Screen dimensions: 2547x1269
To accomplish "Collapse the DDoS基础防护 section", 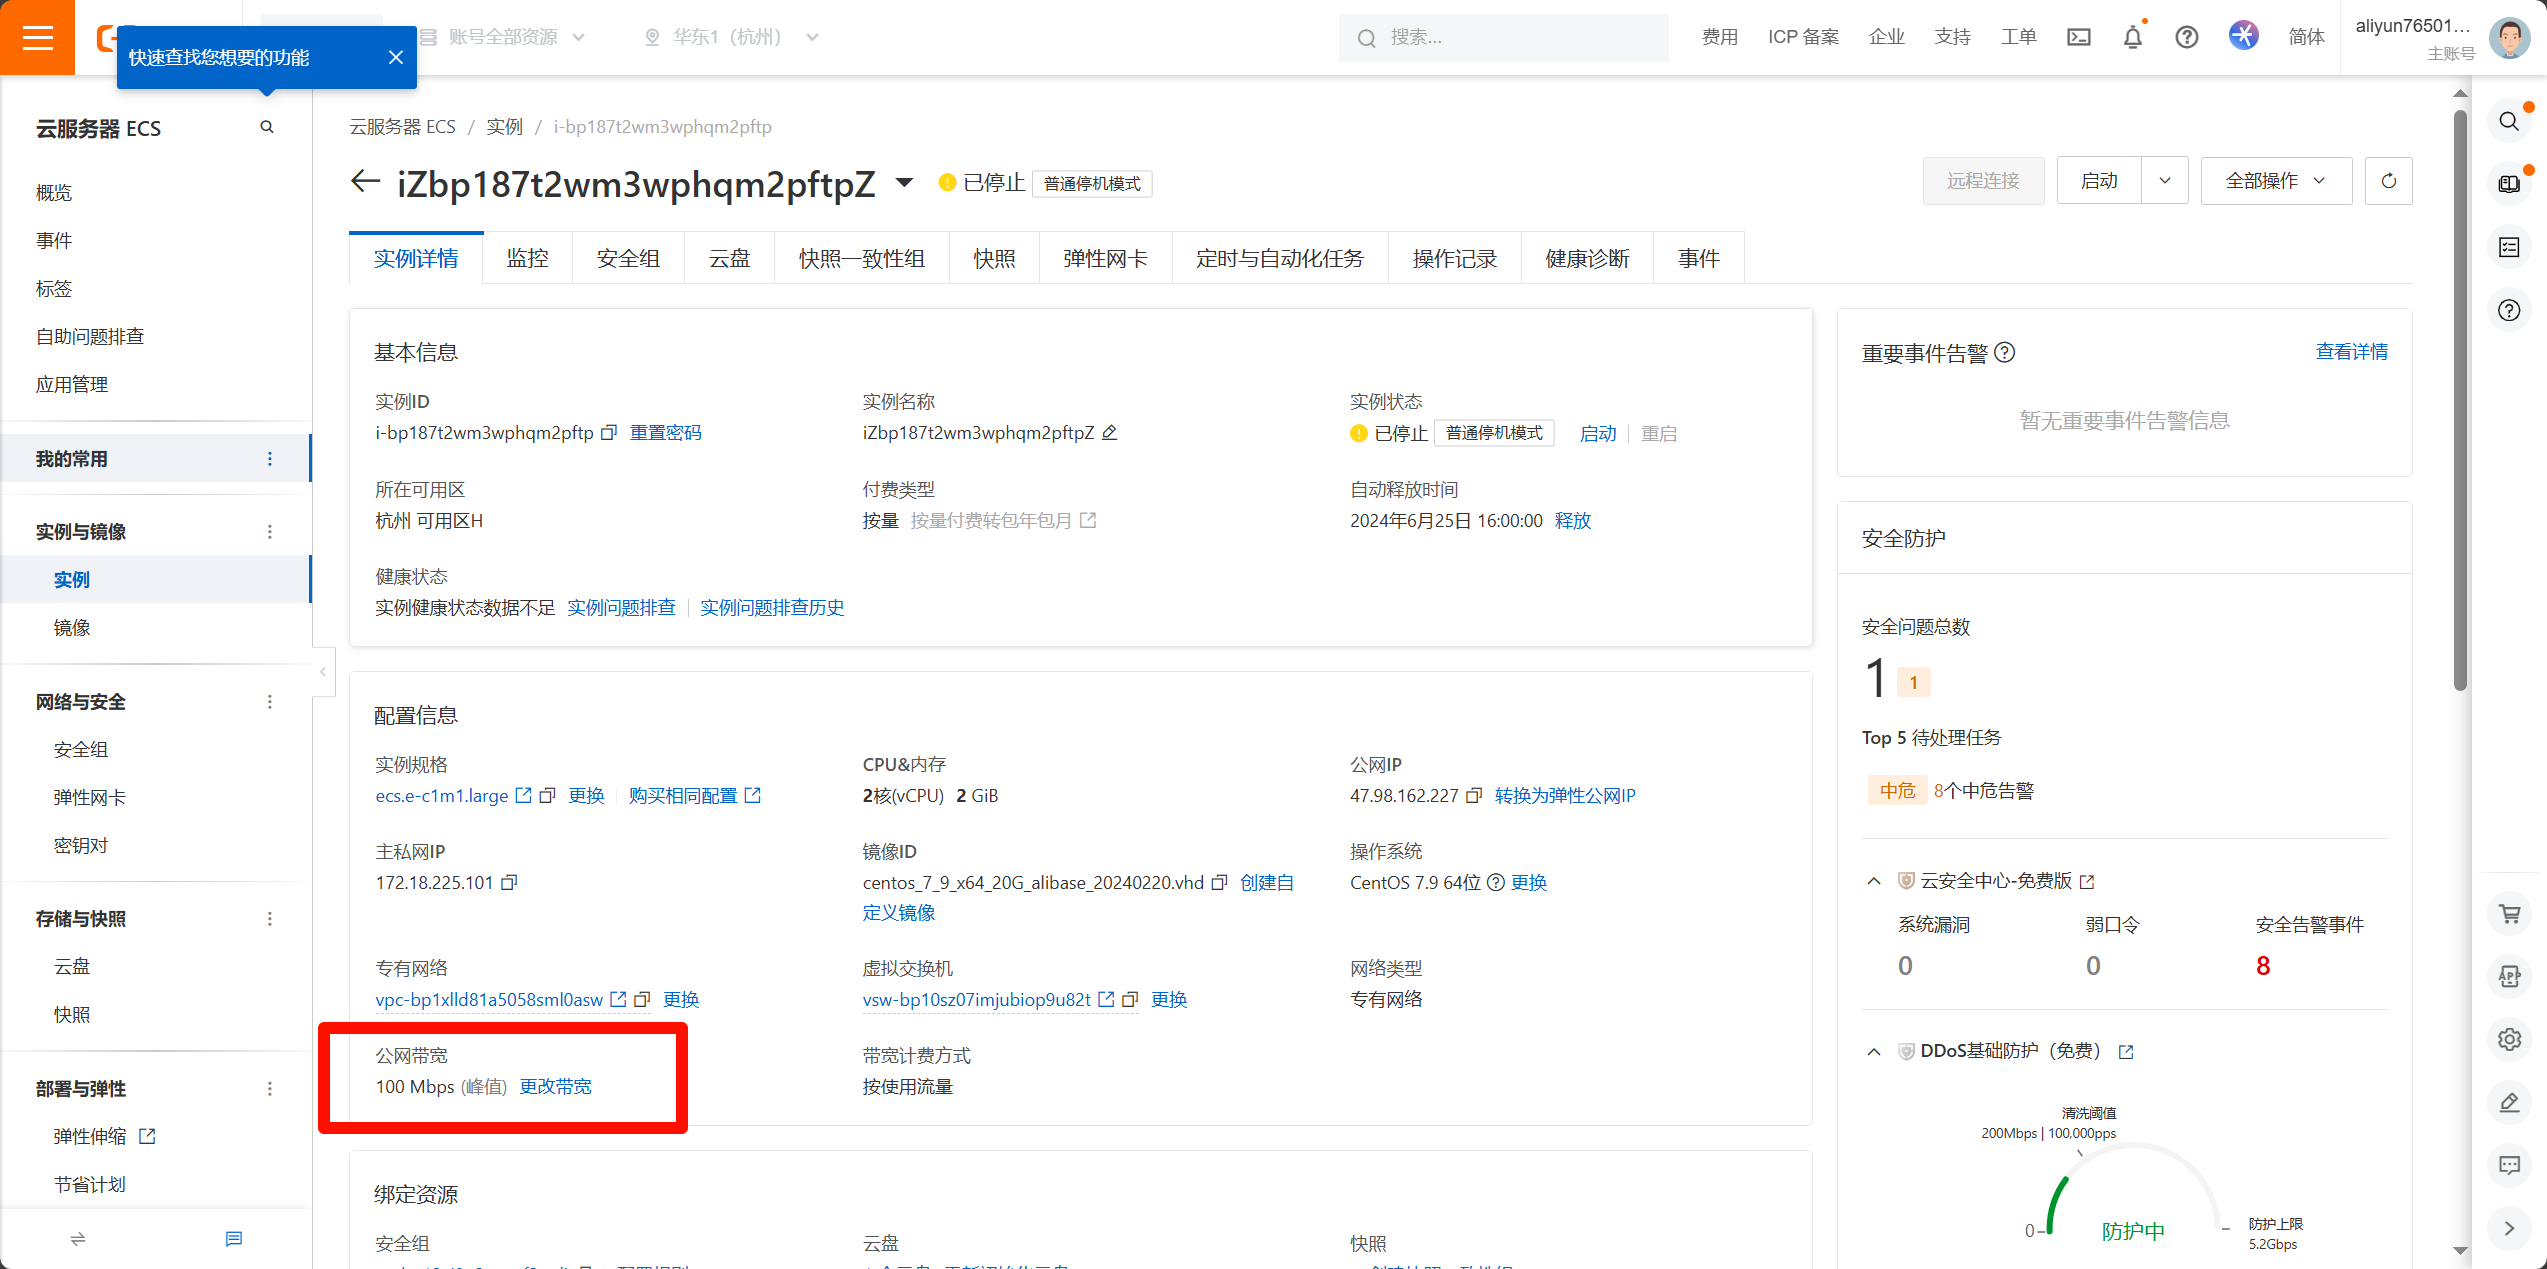I will click(x=1874, y=1052).
